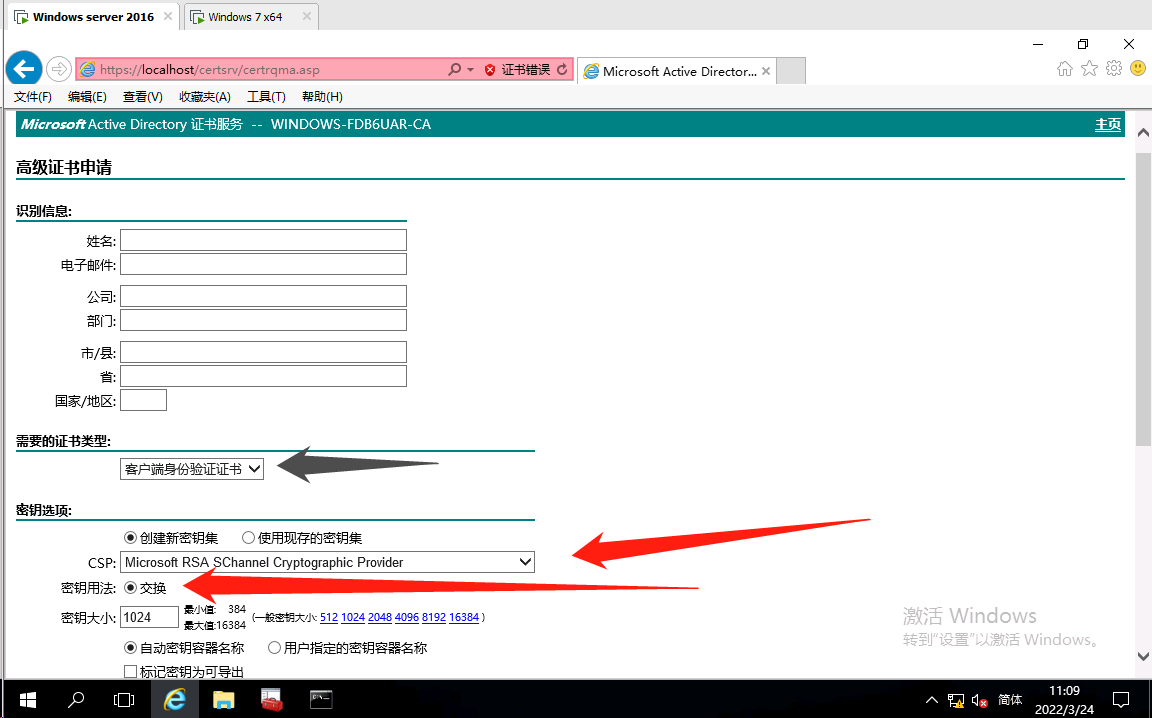Set key size via 8192 link

[434, 617]
